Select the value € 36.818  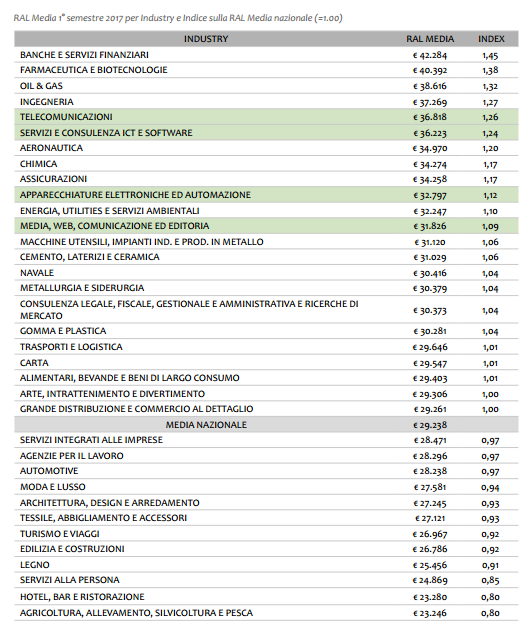pos(430,117)
